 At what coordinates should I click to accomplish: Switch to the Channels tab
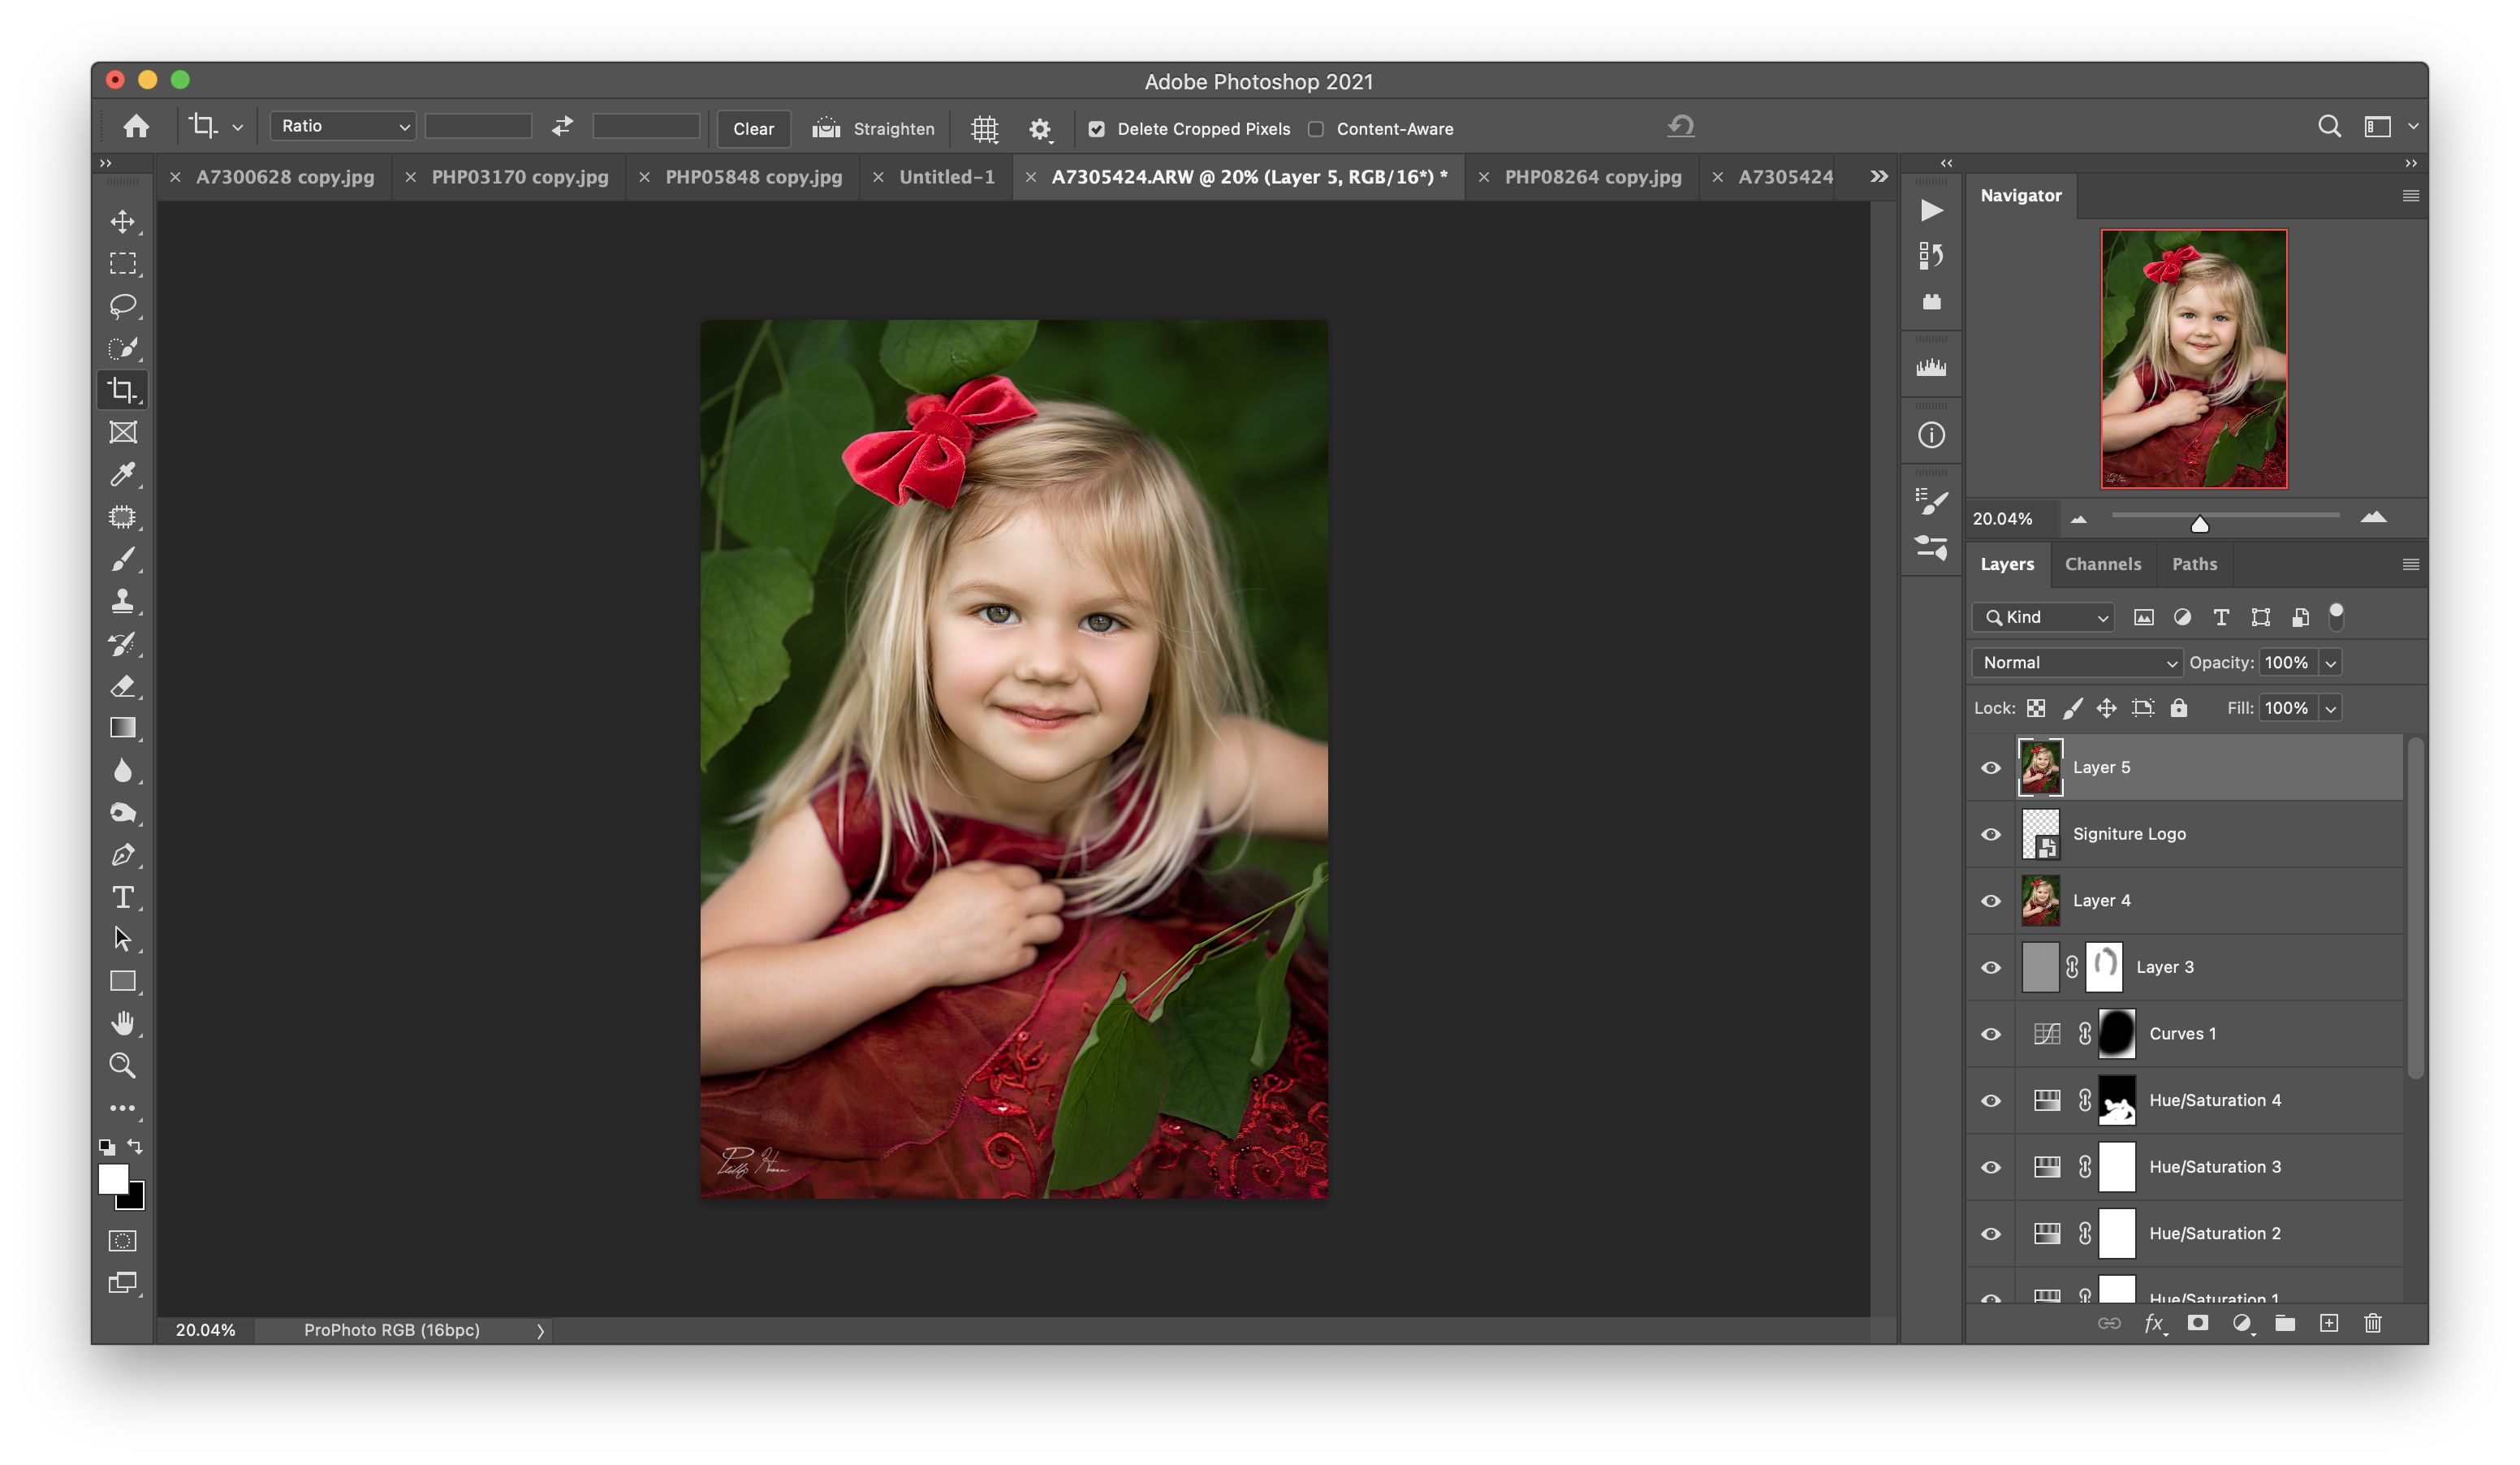[x=2103, y=564]
